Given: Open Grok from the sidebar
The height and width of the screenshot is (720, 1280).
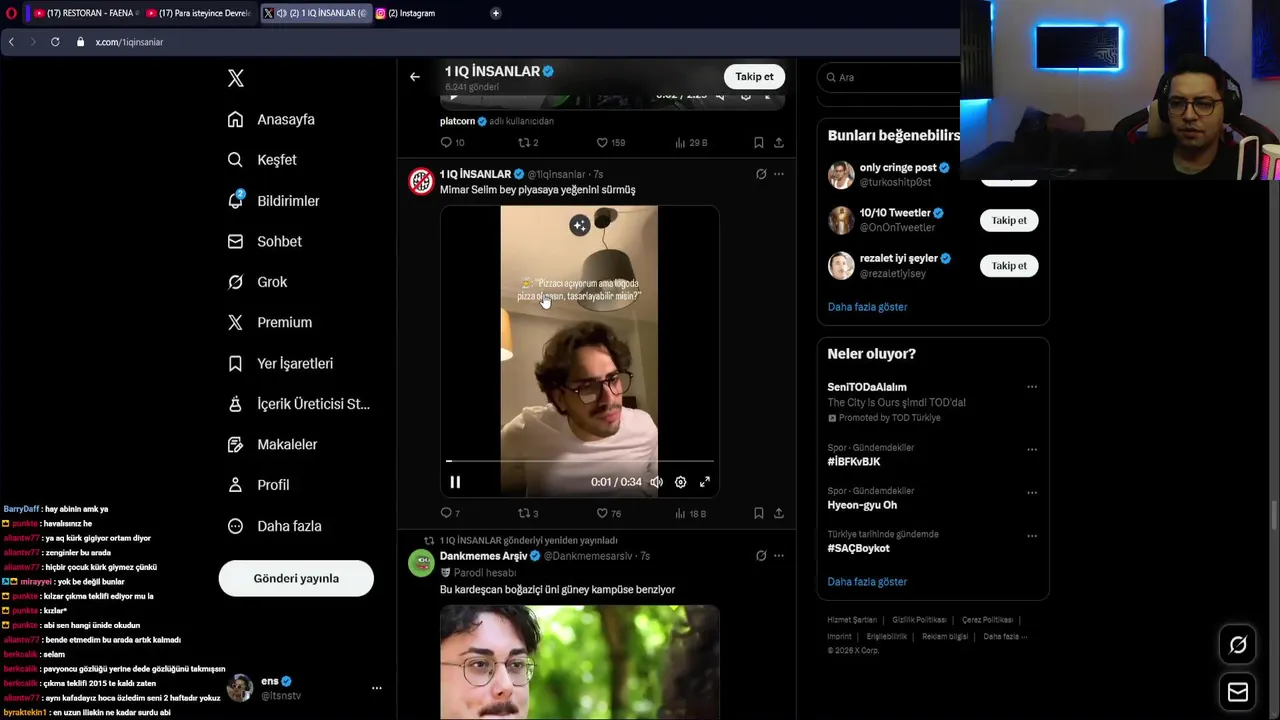Looking at the screenshot, I should click(257, 282).
